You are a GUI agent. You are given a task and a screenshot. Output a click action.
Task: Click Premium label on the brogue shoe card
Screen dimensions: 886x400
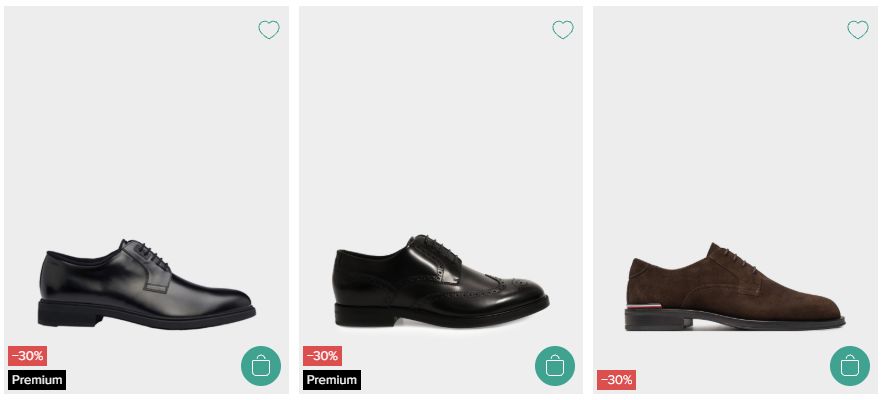[332, 380]
